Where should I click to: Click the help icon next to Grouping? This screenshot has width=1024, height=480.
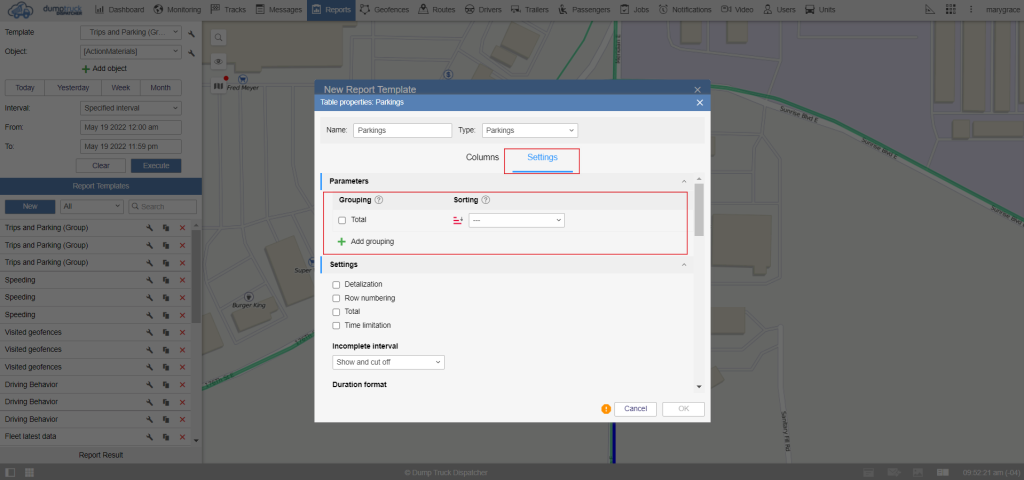pyautogui.click(x=379, y=200)
